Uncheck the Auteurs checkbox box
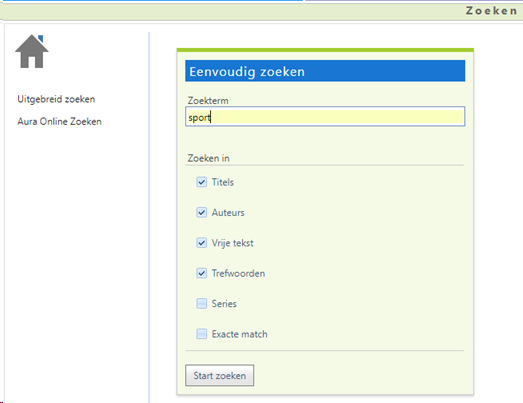 tap(201, 213)
